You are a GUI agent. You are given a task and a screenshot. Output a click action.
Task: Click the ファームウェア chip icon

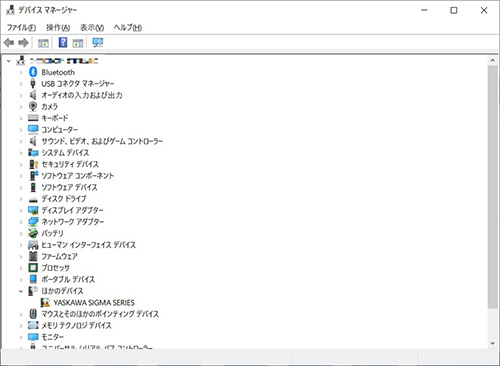33,256
